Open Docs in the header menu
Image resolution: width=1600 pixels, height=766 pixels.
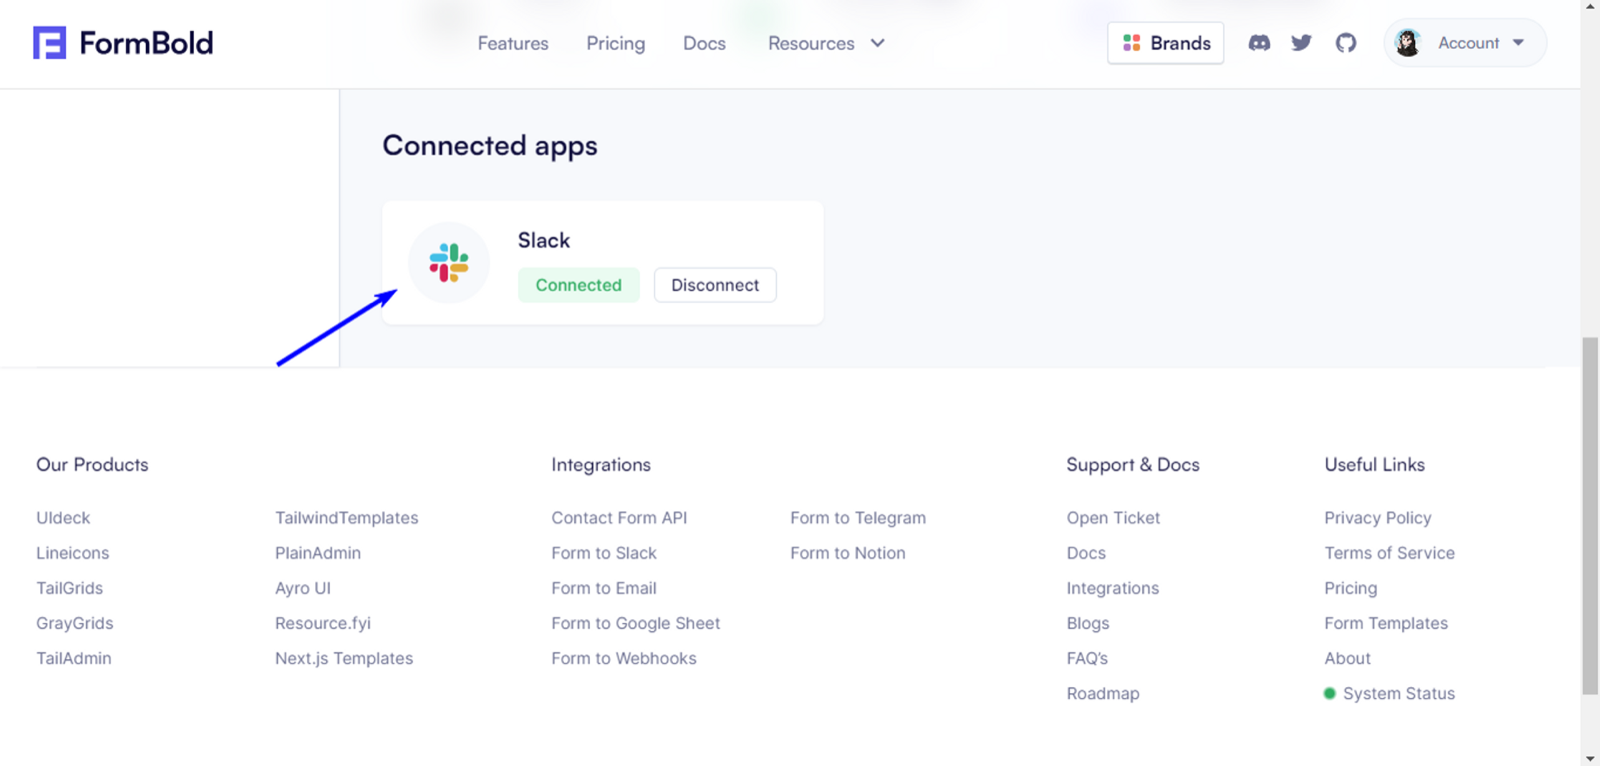(x=704, y=43)
